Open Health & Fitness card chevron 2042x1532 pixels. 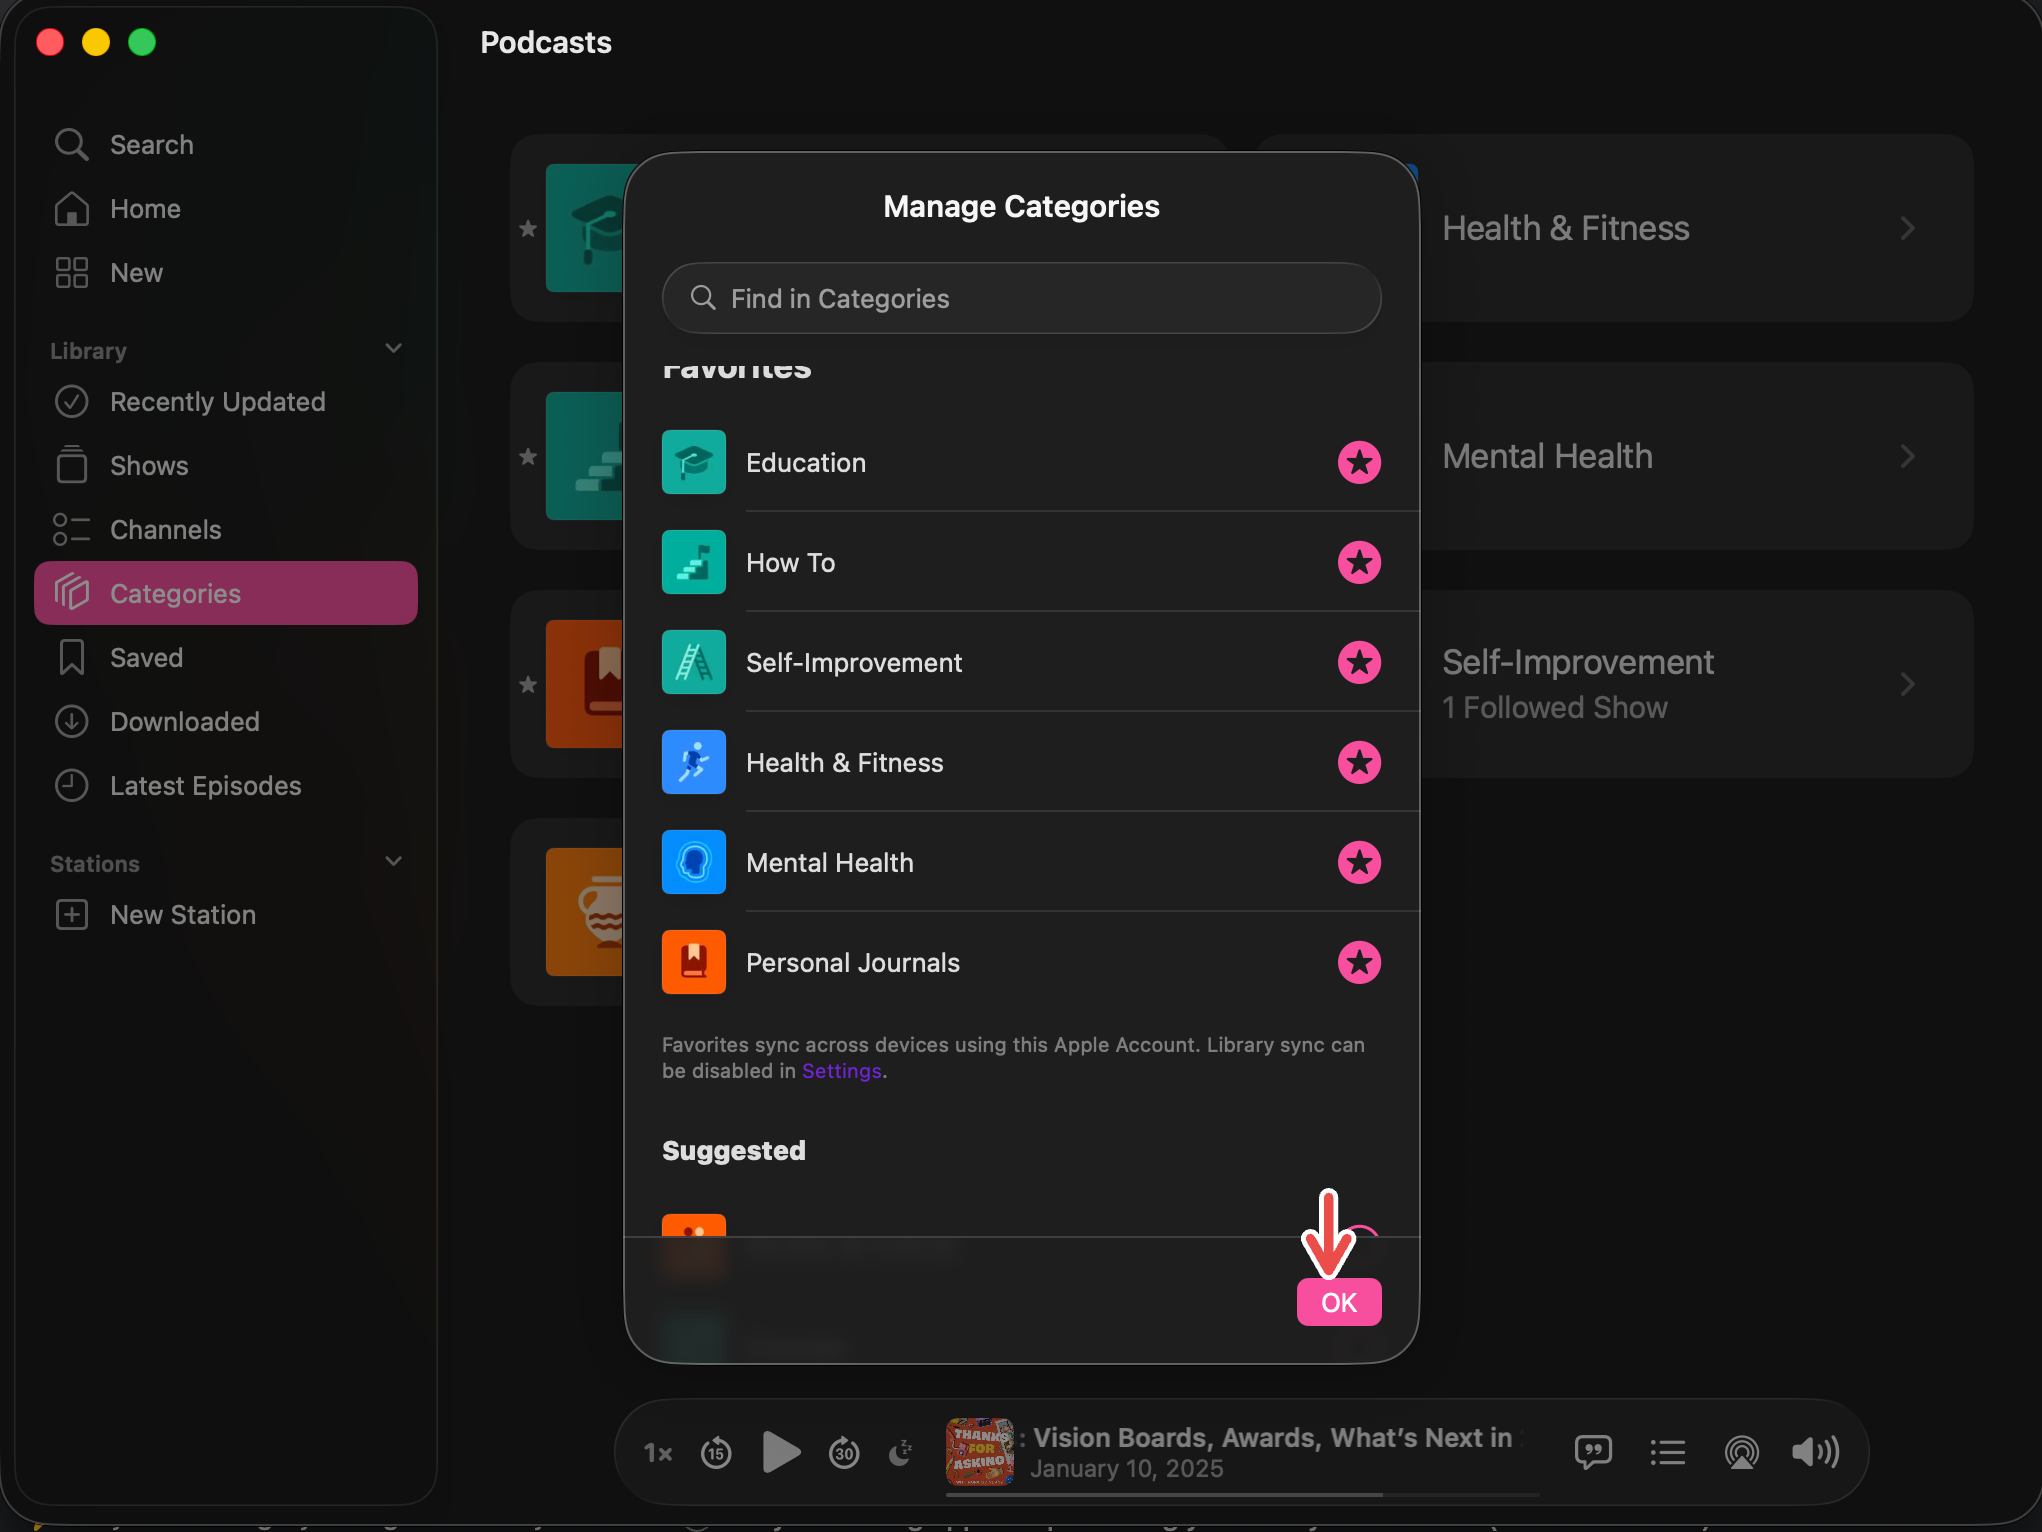pyautogui.click(x=1908, y=228)
